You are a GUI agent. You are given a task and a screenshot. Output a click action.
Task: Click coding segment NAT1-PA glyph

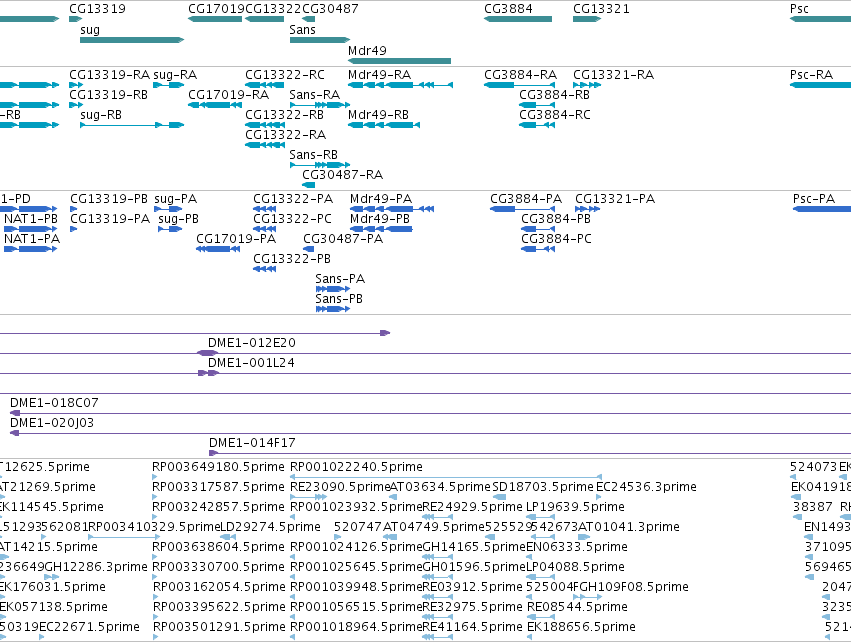[30, 249]
